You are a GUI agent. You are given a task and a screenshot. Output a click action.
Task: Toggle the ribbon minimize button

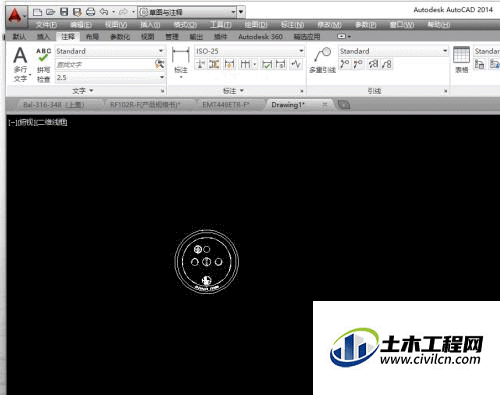(x=342, y=36)
